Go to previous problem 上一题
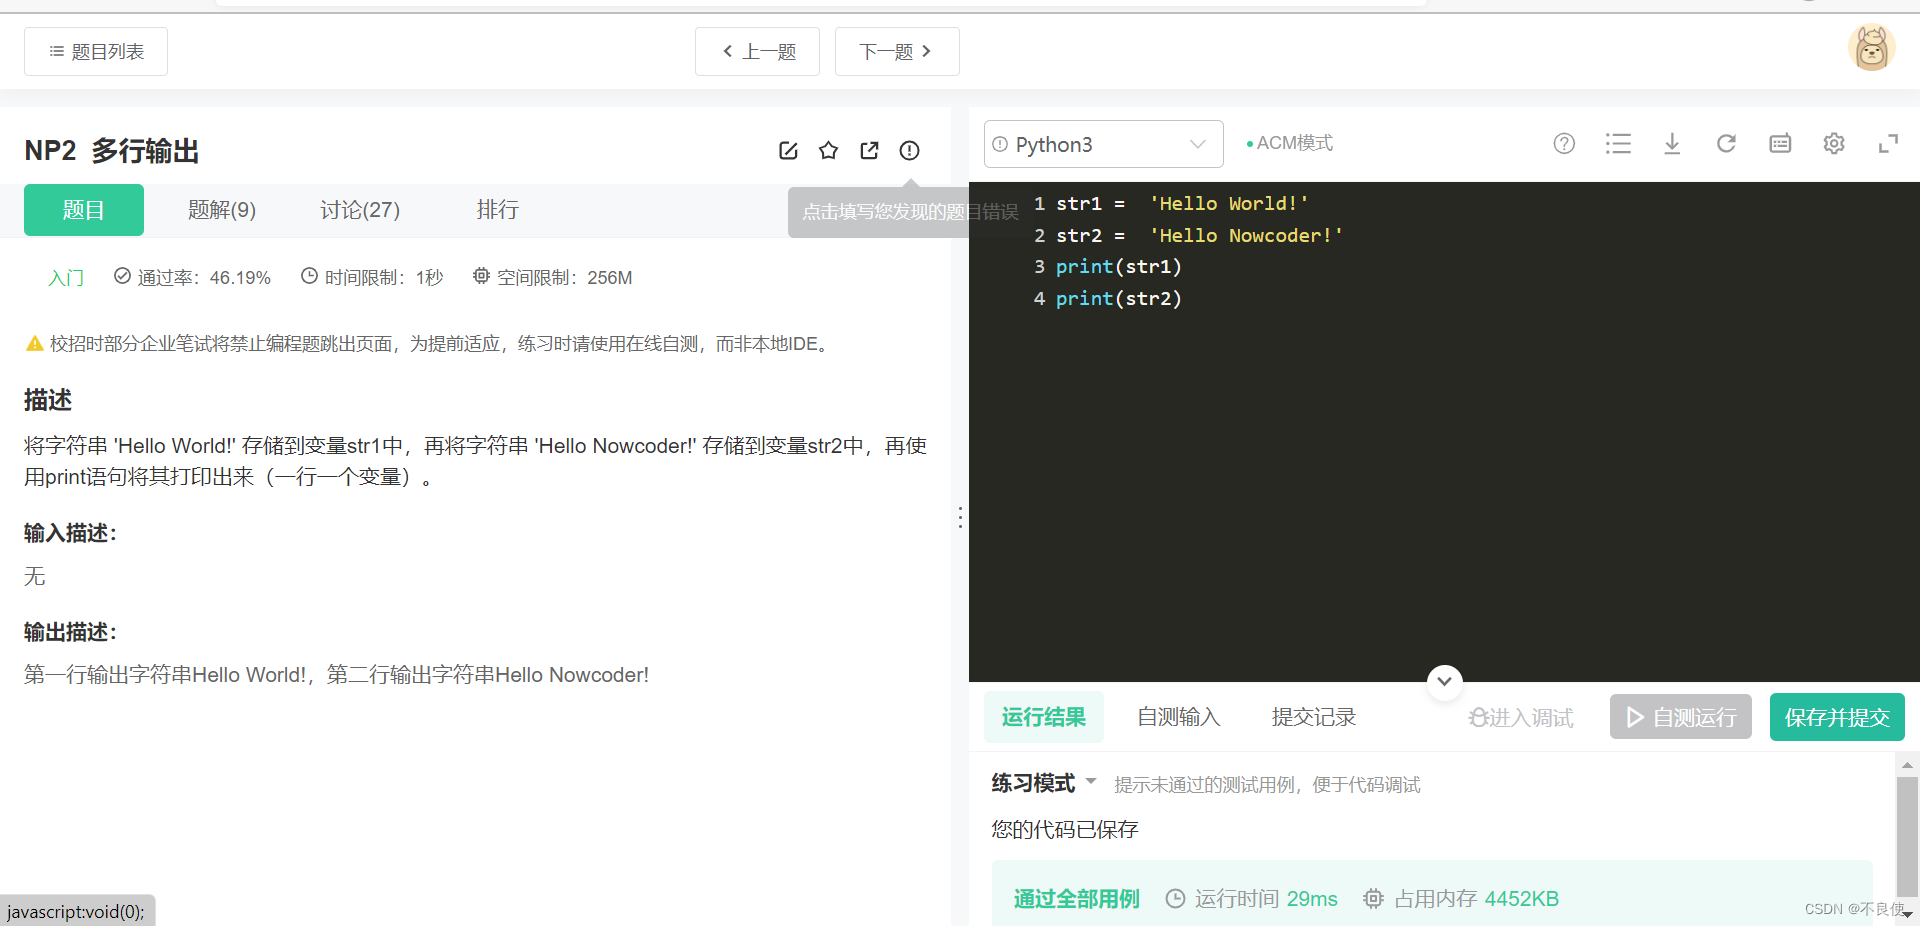This screenshot has height=926, width=1920. click(757, 52)
